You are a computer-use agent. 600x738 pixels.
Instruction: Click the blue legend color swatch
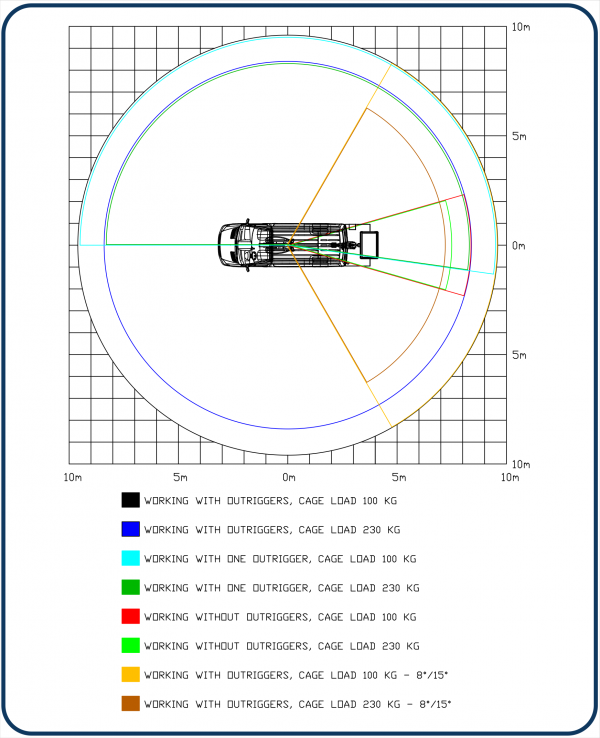click(130, 529)
